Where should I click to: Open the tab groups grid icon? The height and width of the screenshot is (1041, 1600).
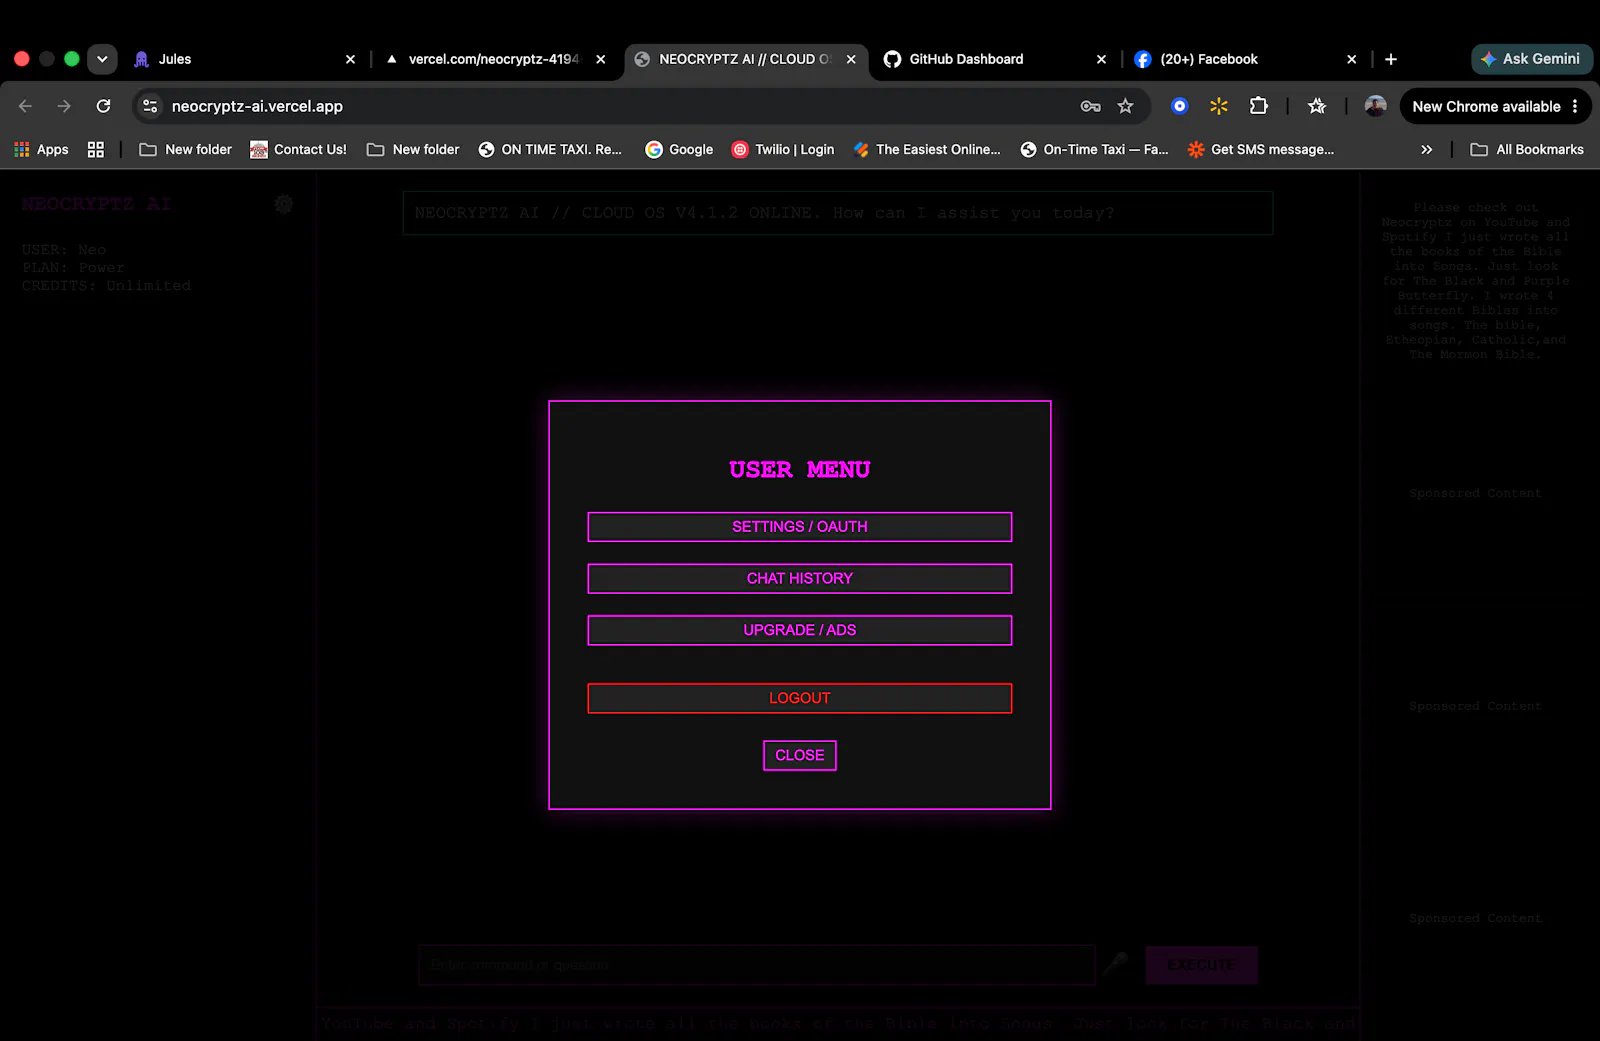pyautogui.click(x=96, y=149)
